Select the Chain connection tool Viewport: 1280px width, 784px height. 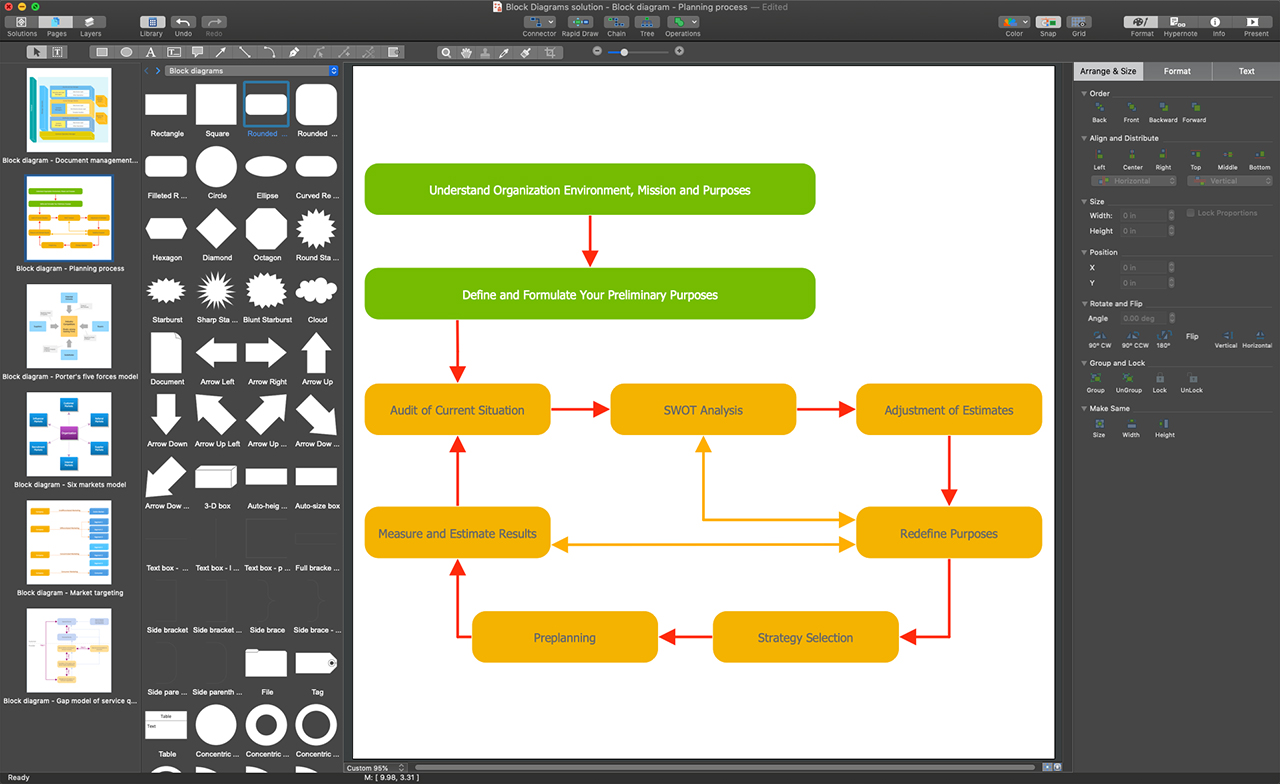click(616, 22)
